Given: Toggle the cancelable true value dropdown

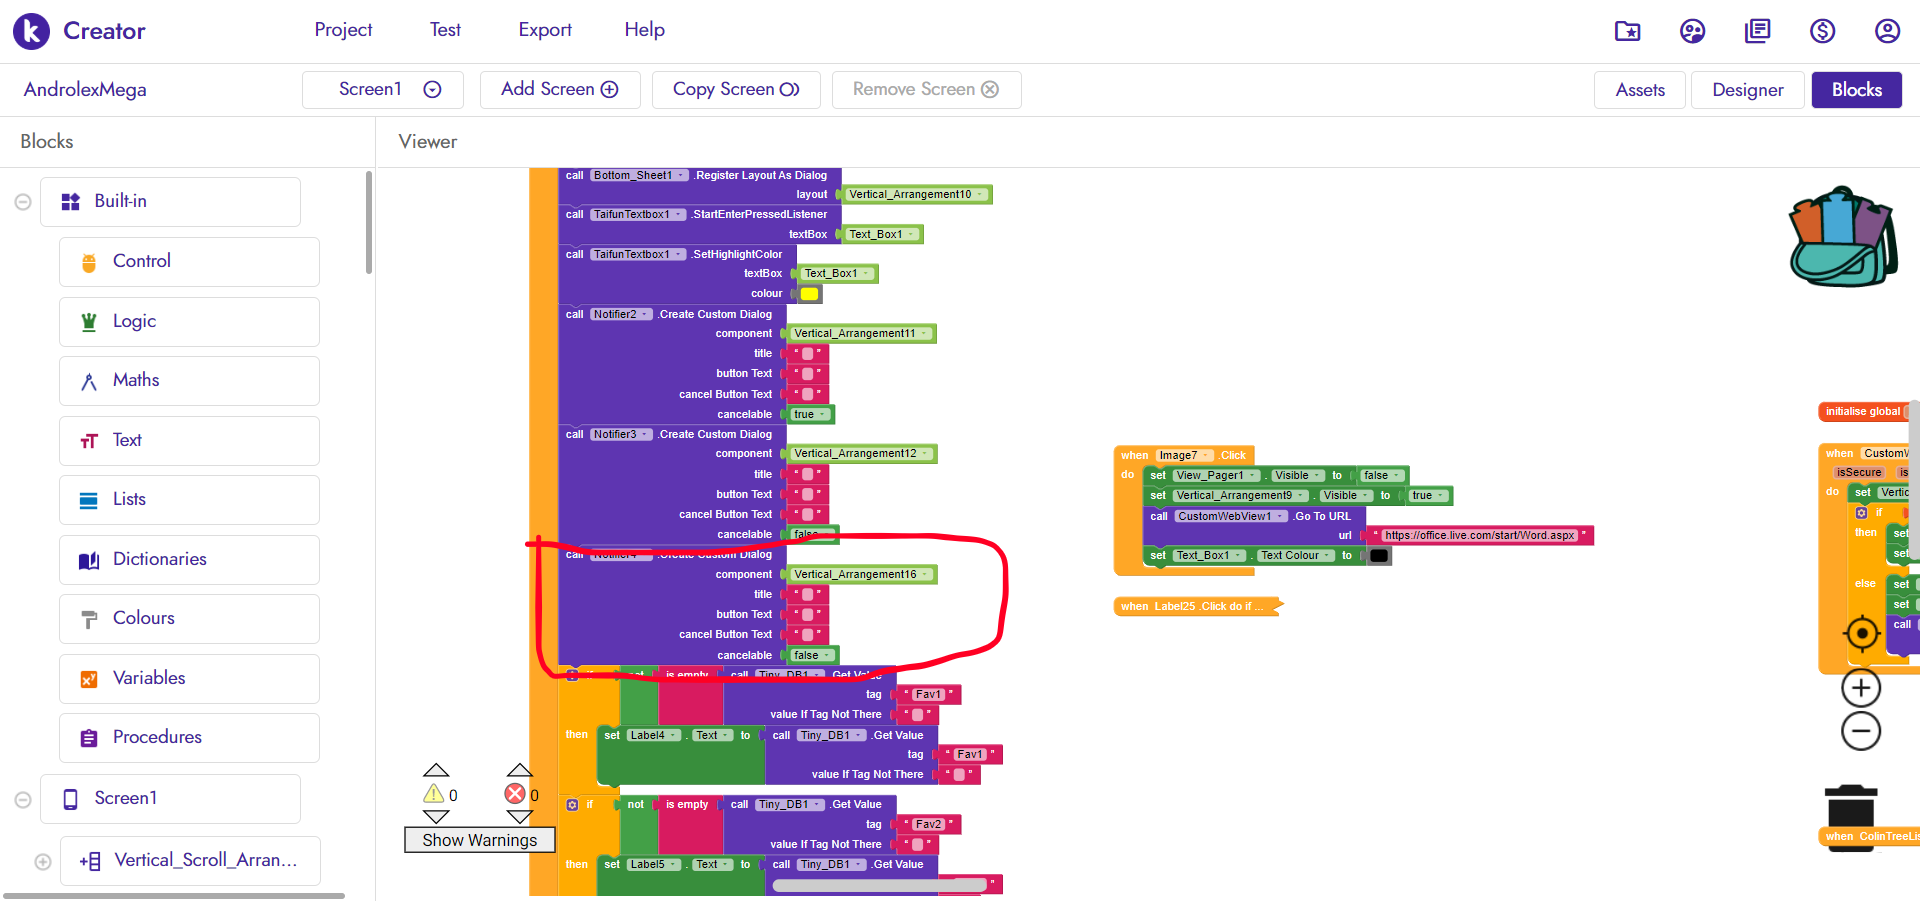Looking at the screenshot, I should [x=823, y=414].
